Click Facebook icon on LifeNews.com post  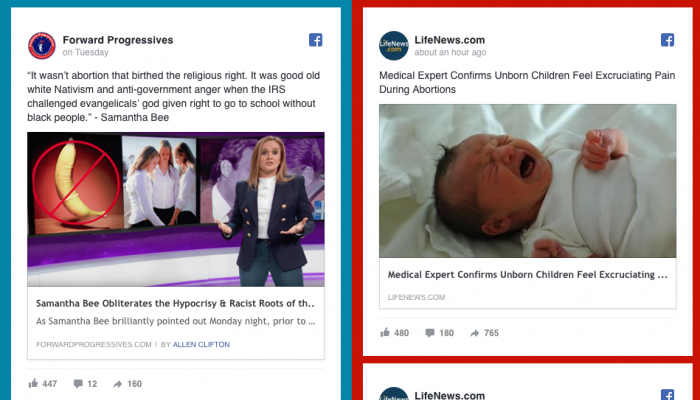(x=667, y=40)
